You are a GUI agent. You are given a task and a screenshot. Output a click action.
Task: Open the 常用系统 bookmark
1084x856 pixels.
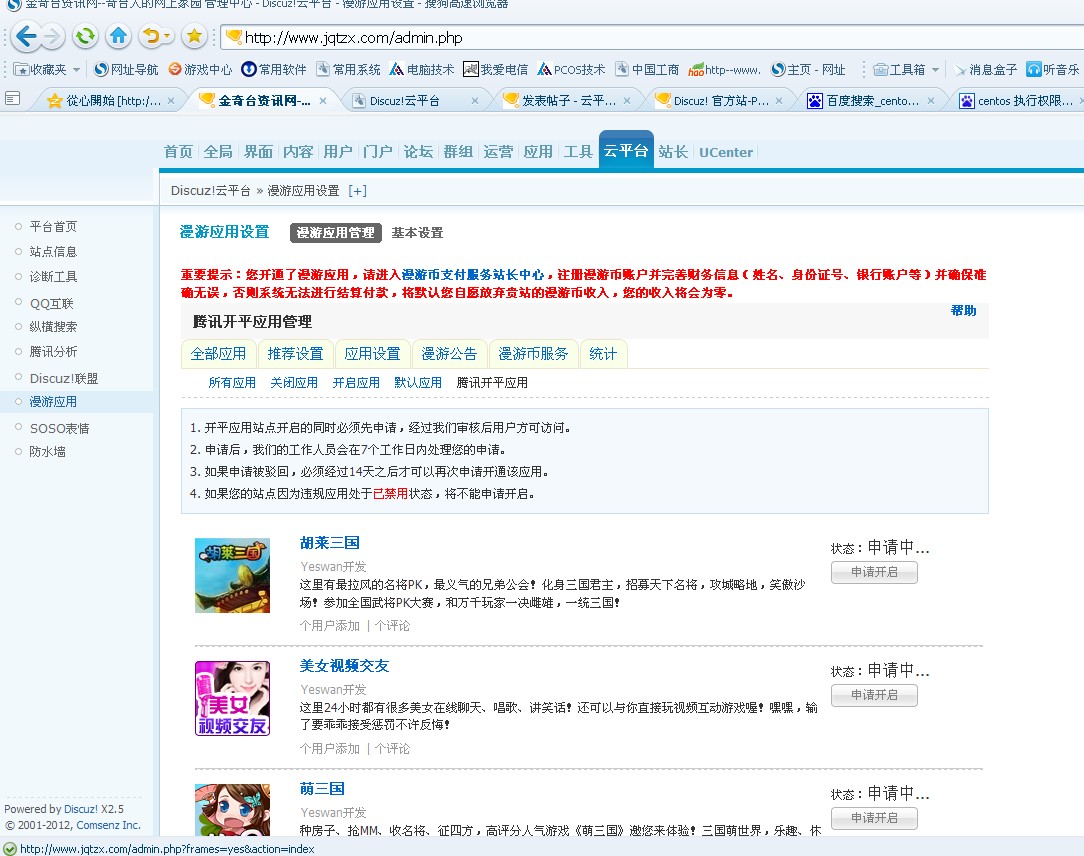(x=348, y=70)
